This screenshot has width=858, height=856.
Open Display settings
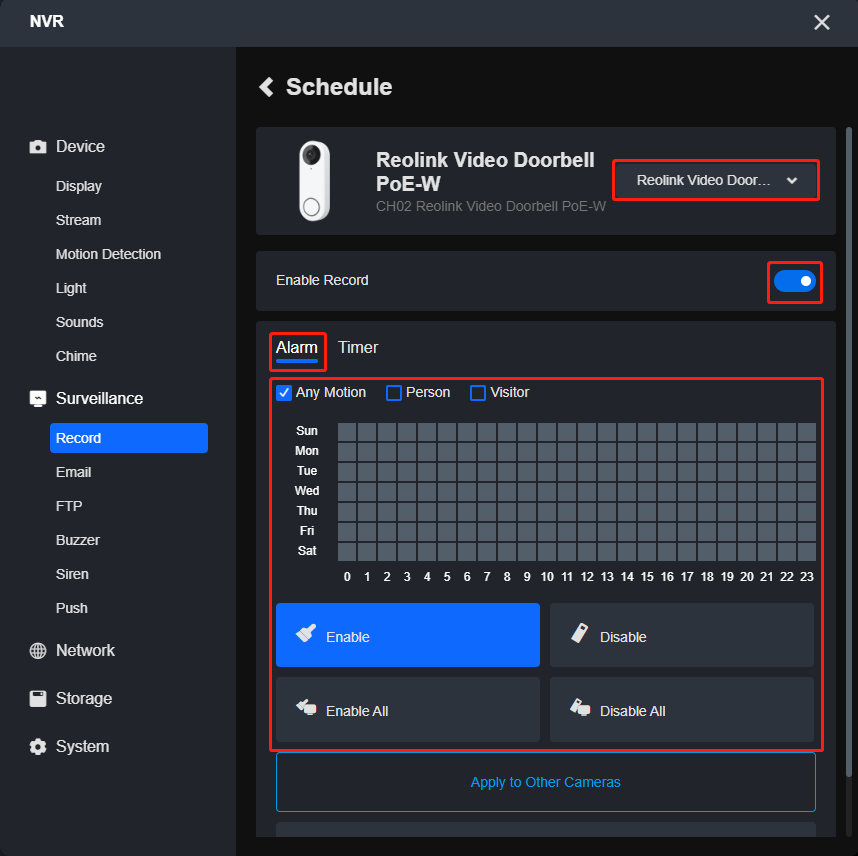pos(79,187)
